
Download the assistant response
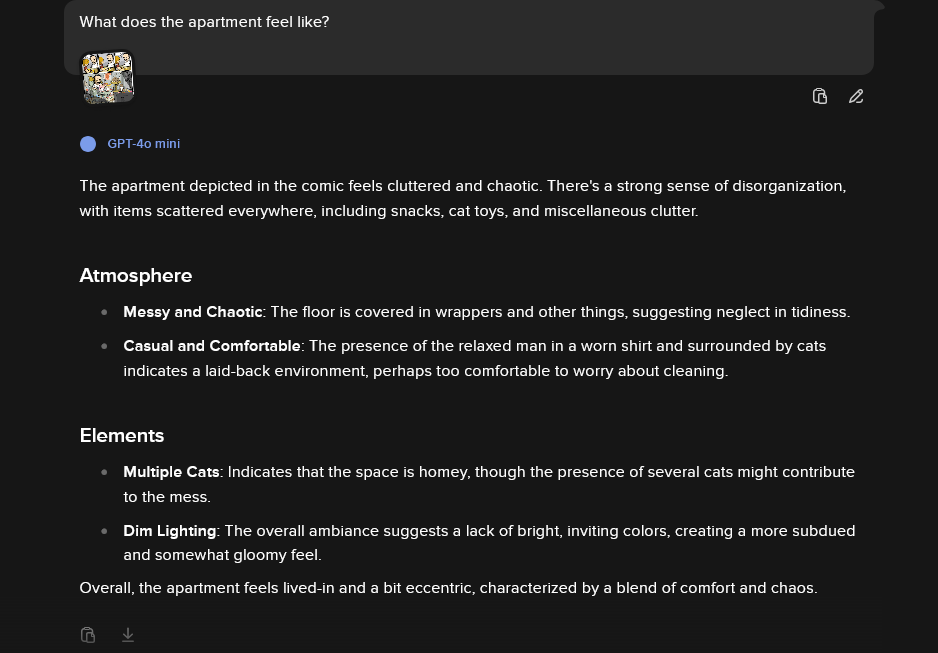click(128, 635)
